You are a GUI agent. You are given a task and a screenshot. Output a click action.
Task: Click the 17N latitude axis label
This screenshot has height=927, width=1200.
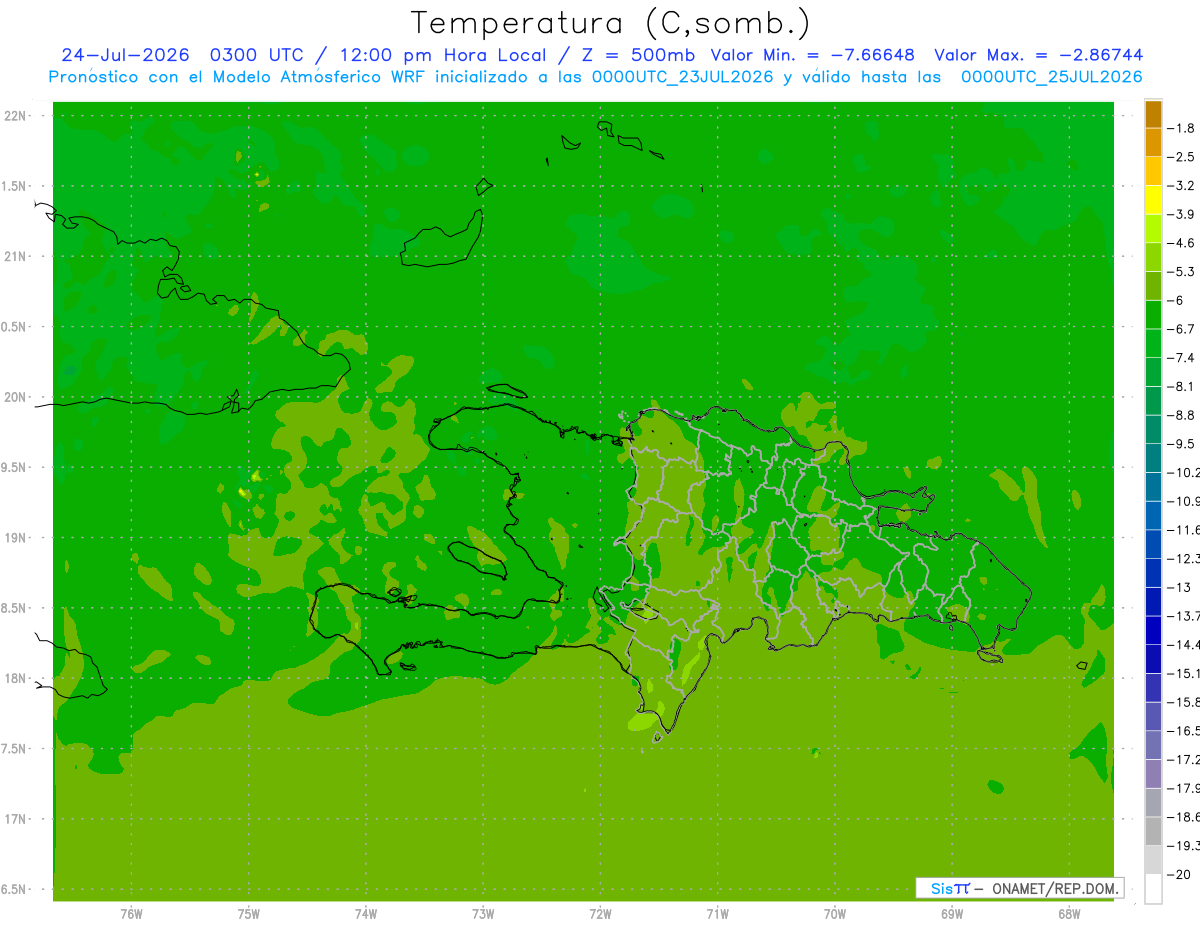(17, 819)
